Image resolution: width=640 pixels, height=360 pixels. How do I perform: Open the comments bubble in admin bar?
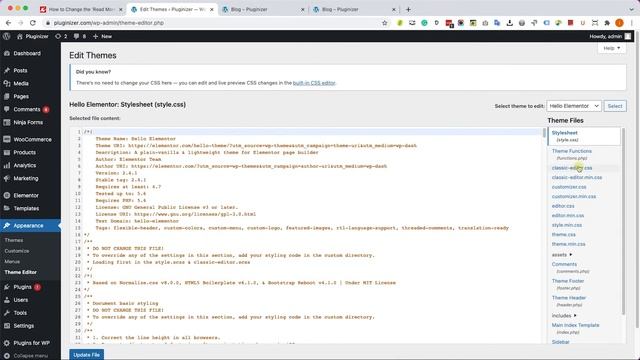tap(80, 36)
